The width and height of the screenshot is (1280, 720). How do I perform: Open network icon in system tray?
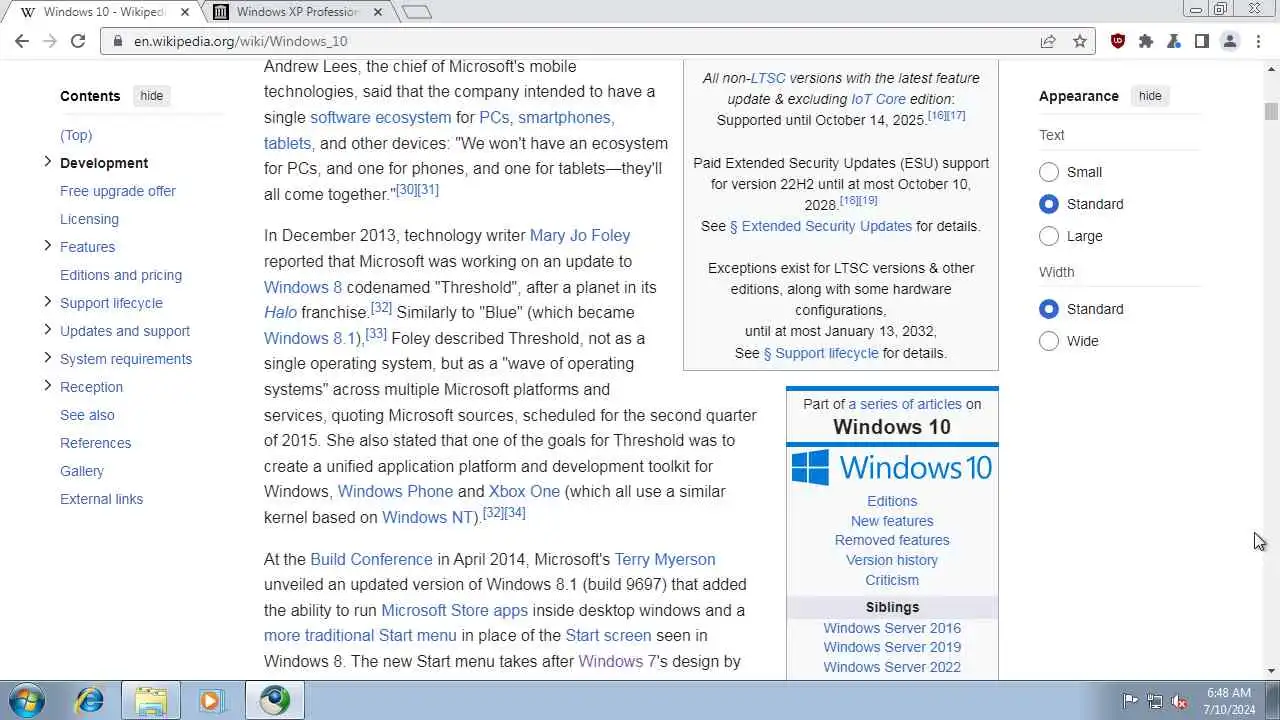[x=1155, y=701]
